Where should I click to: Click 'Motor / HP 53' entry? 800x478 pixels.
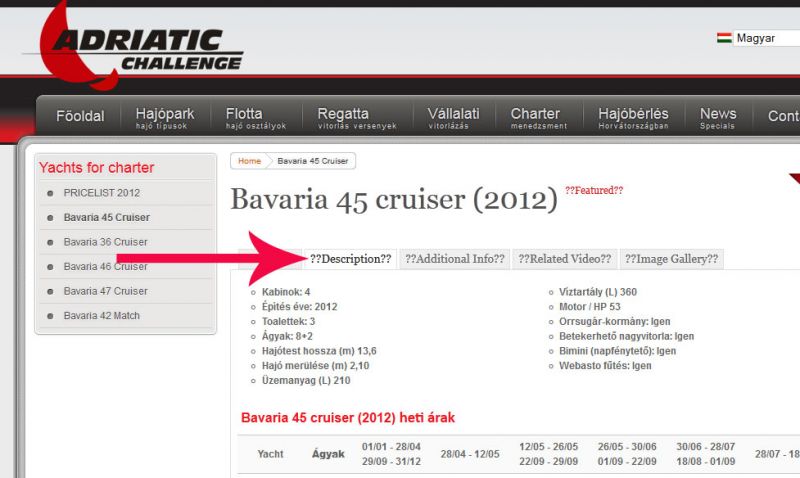click(590, 307)
